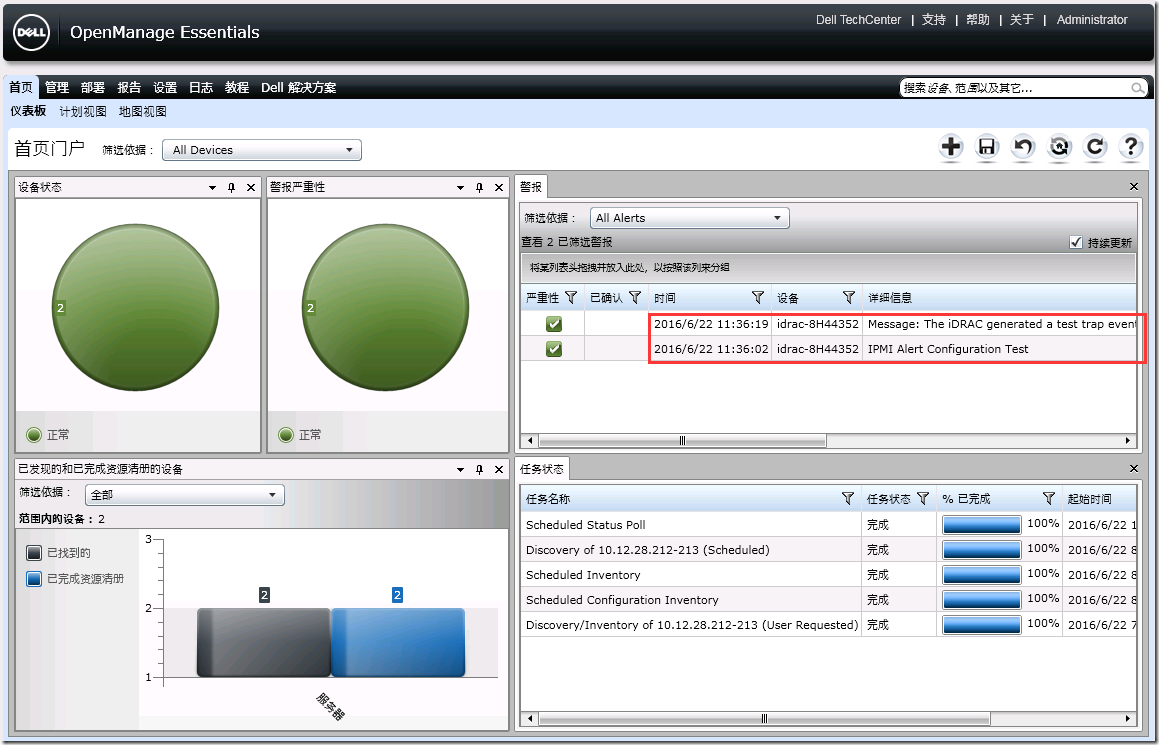Click filter icon on 已确认 column
Image resolution: width=1159 pixels, height=745 pixels.
pos(635,297)
